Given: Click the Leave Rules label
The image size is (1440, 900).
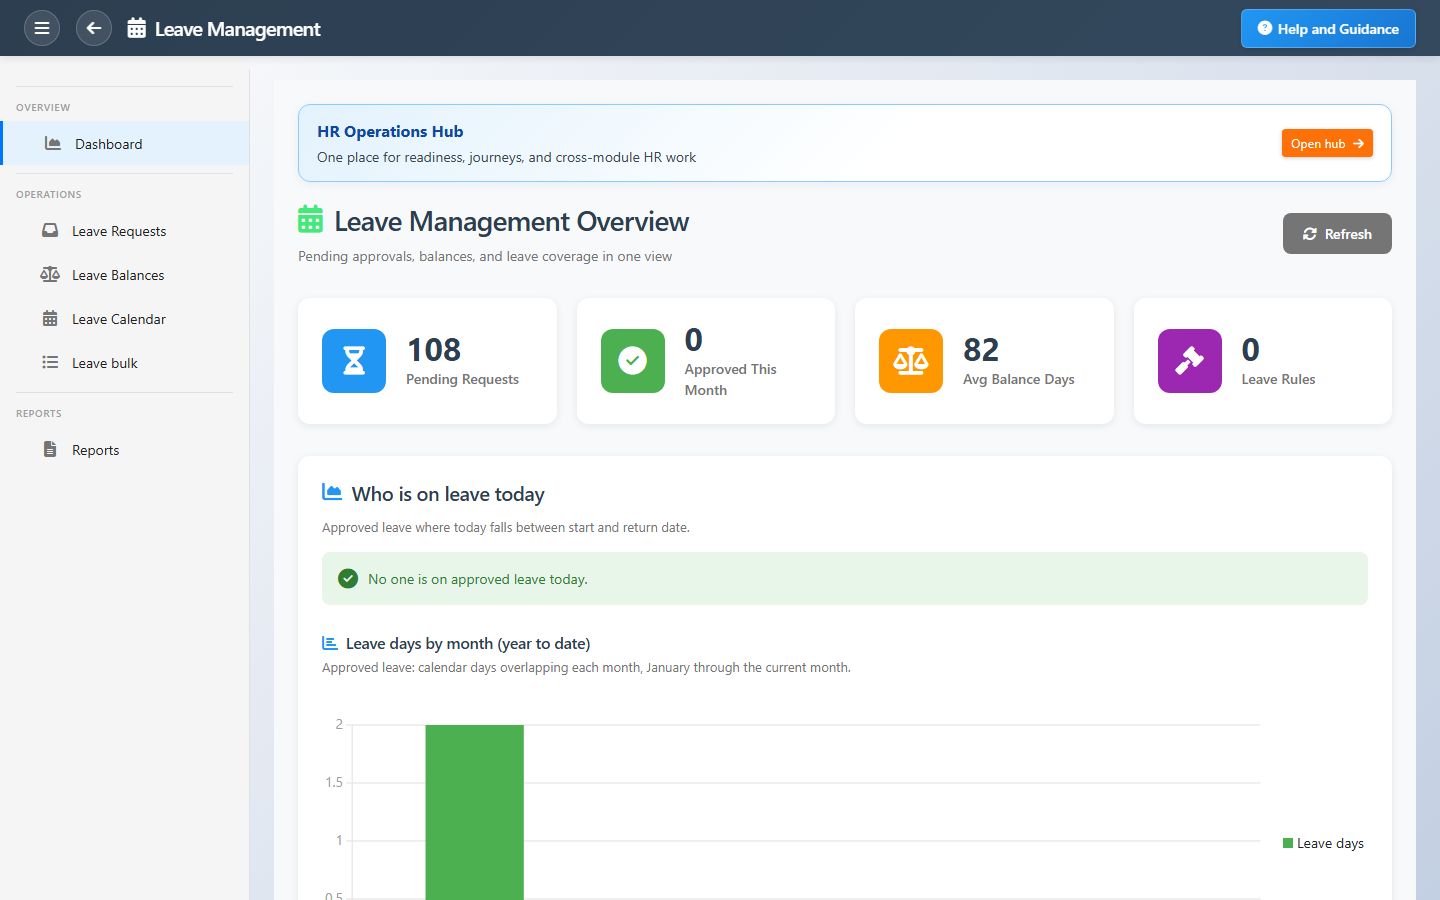Looking at the screenshot, I should point(1278,379).
